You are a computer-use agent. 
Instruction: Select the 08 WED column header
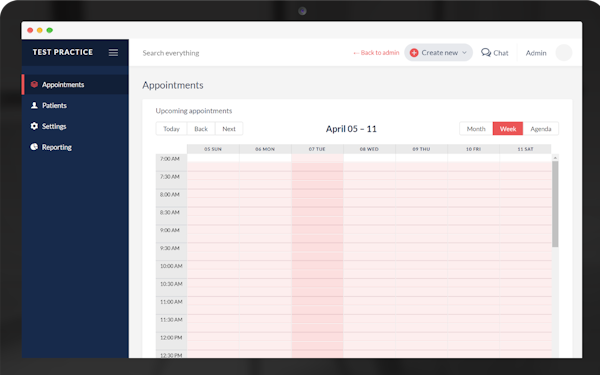369,149
